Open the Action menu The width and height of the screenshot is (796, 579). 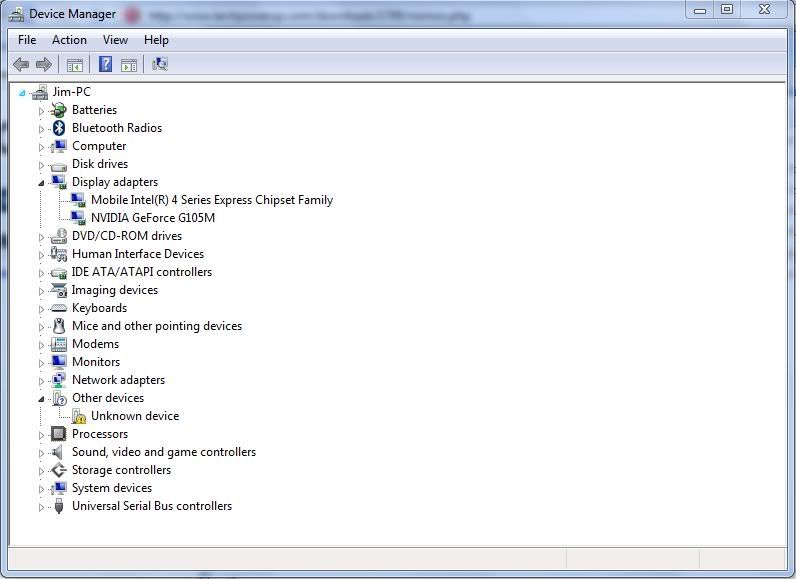69,40
